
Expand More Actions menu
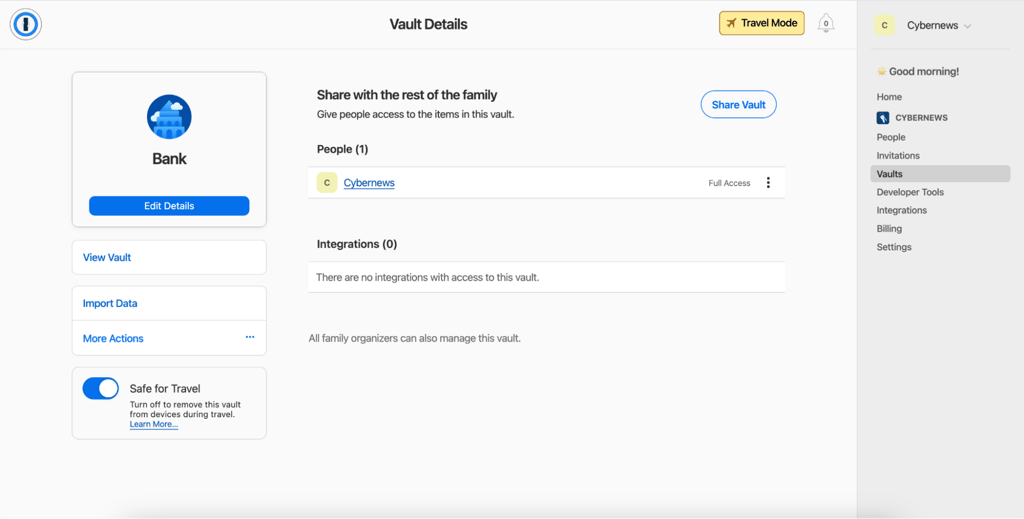tap(169, 338)
